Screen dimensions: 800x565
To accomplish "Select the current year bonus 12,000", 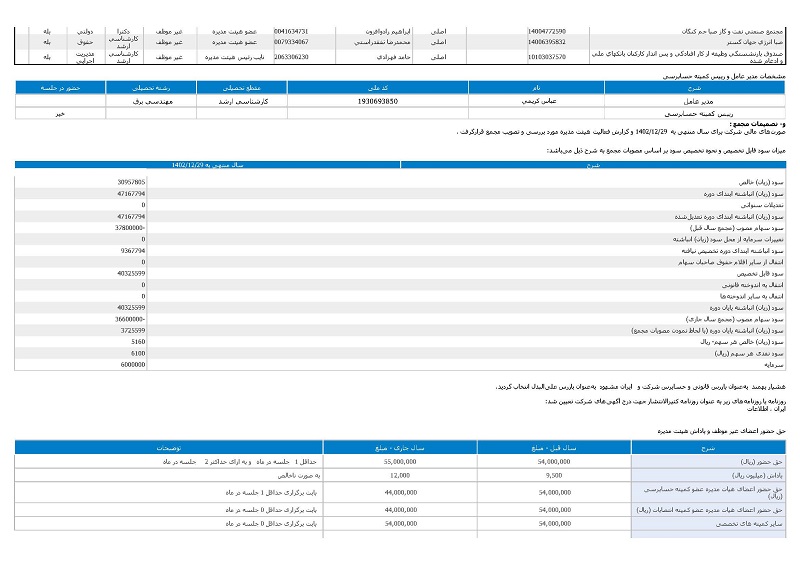I will (x=400, y=475).
